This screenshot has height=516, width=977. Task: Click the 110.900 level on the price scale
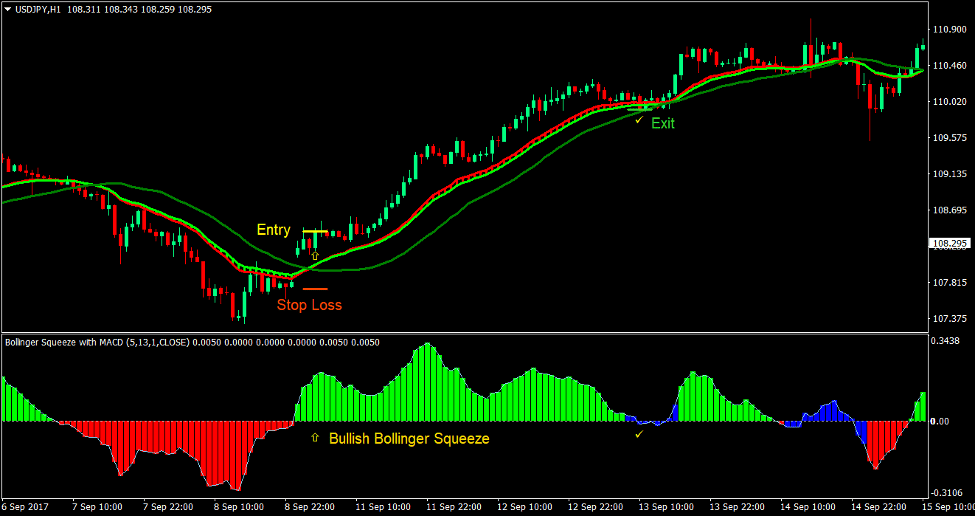click(950, 30)
